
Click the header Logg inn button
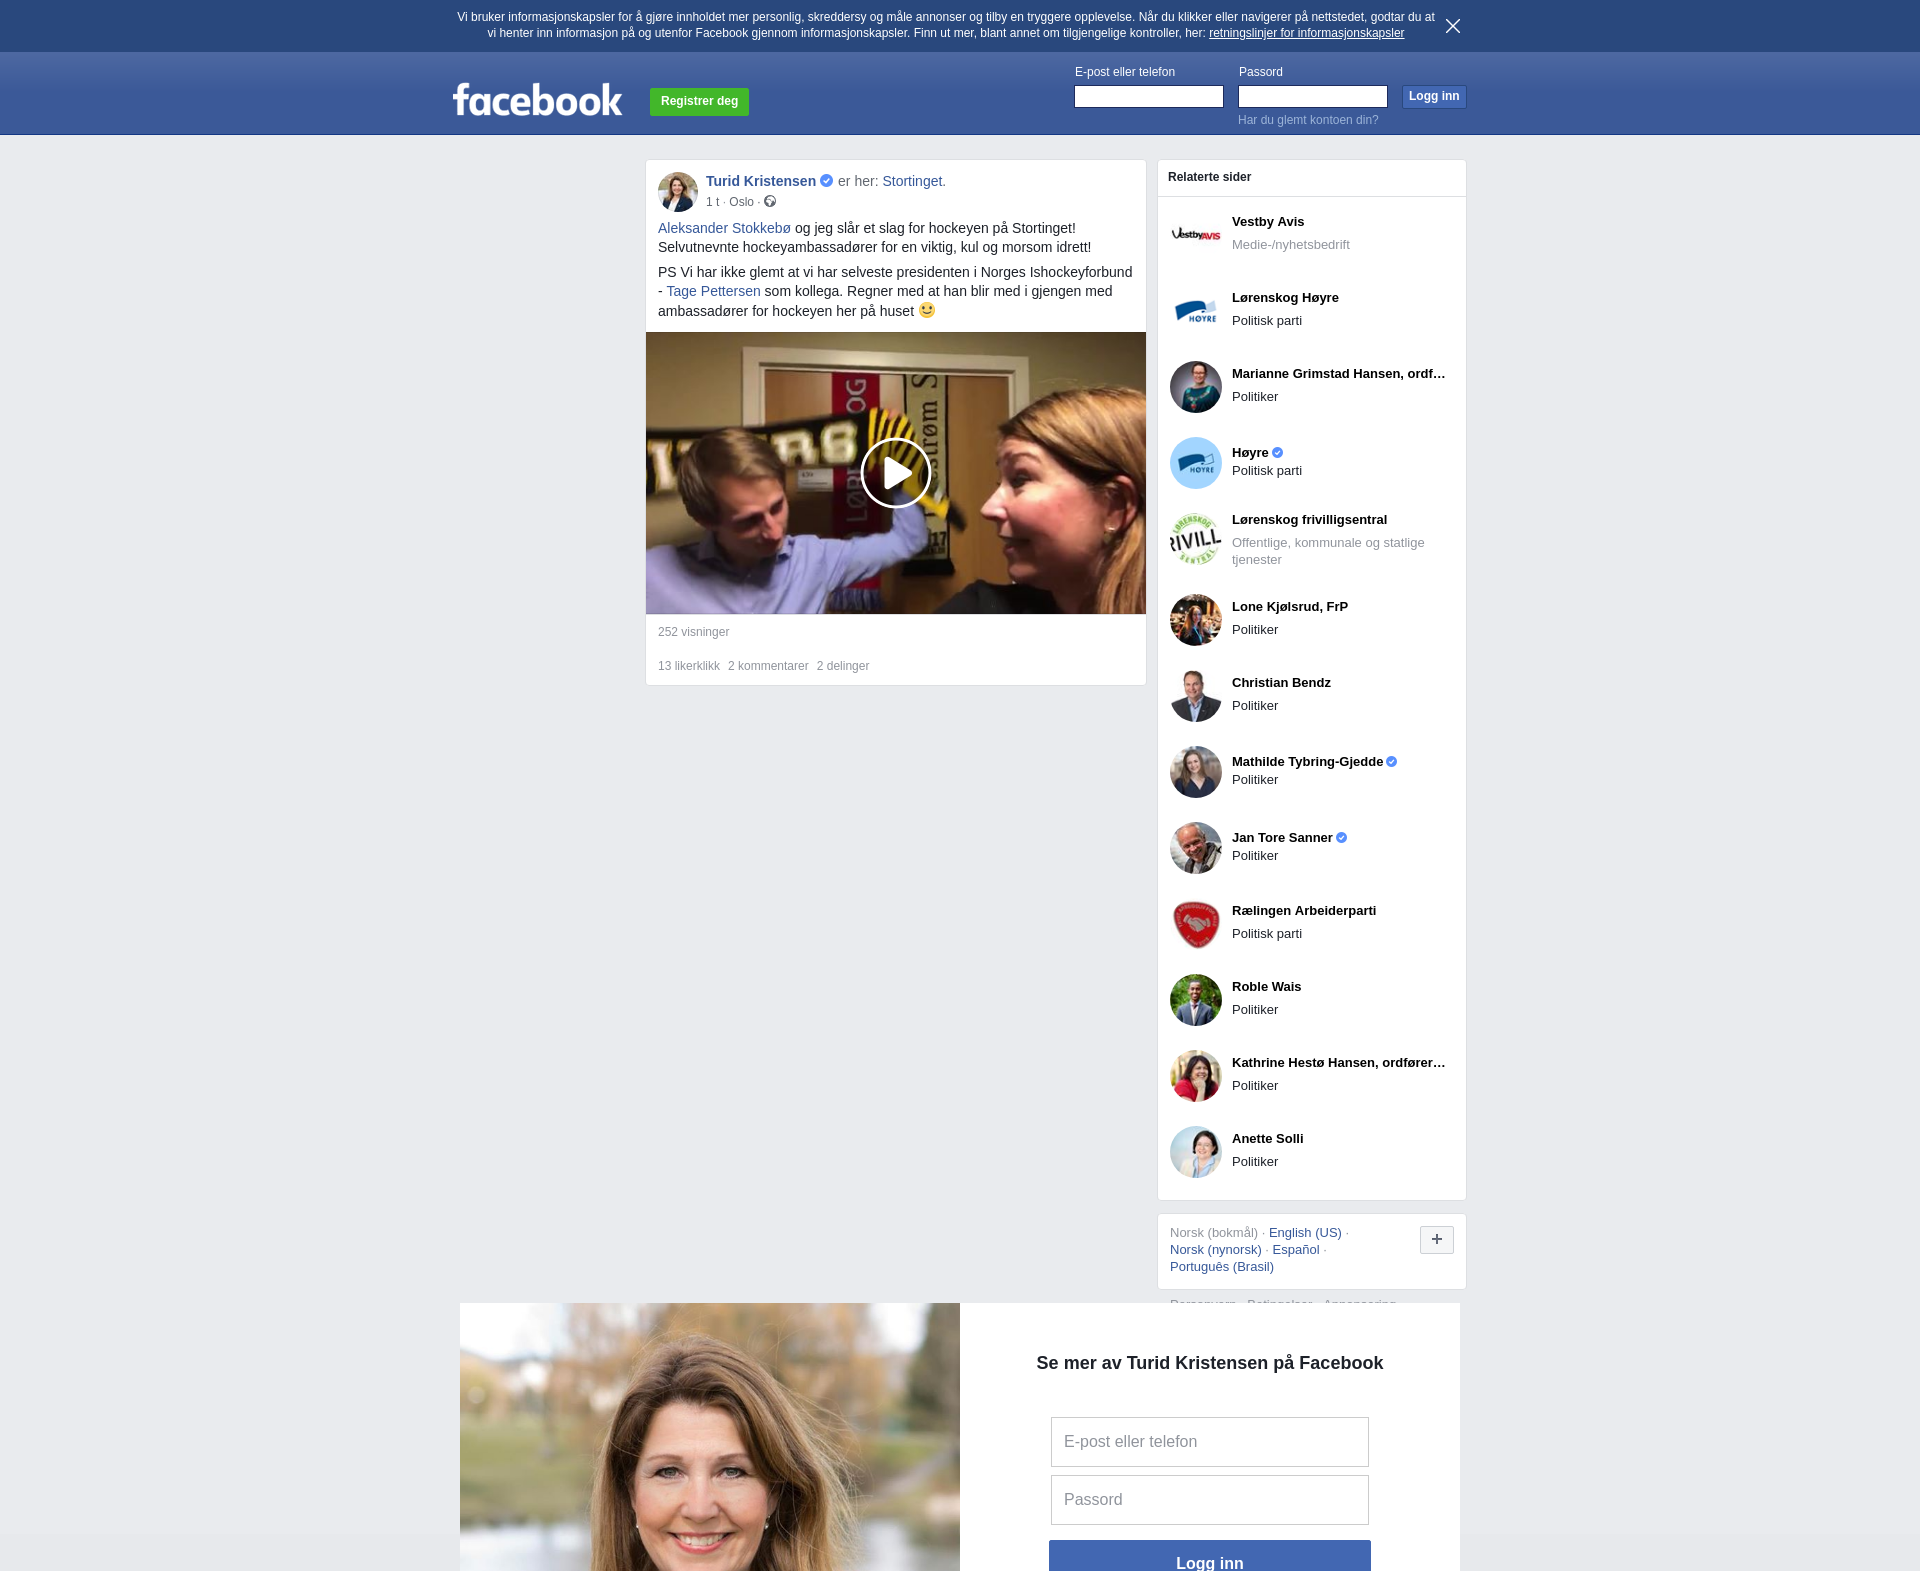click(x=1434, y=96)
